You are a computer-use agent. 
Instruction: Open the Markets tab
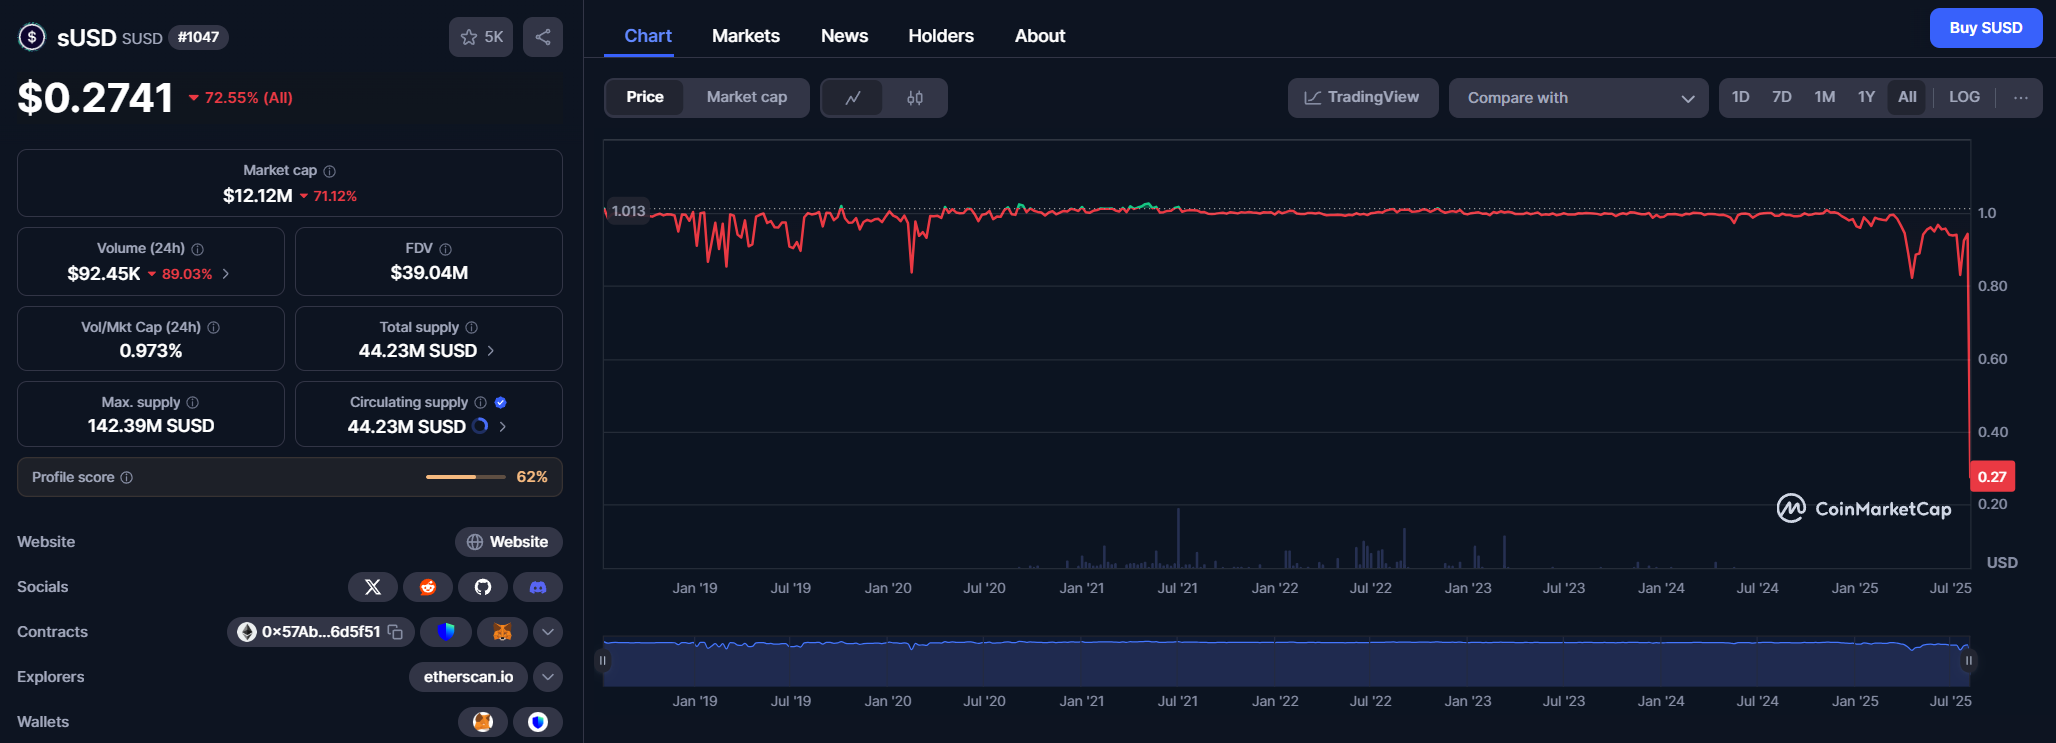coord(746,36)
